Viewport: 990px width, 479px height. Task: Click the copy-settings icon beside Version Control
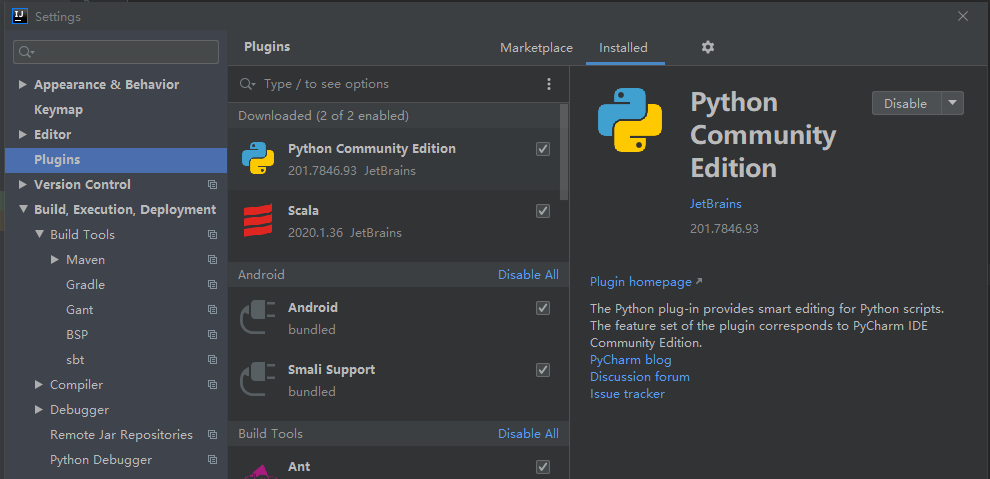tap(212, 185)
